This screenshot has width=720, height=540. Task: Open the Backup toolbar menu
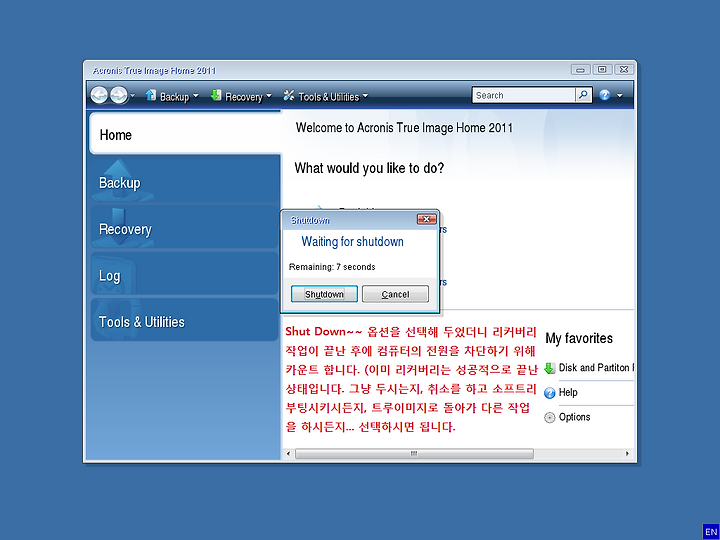(x=172, y=96)
